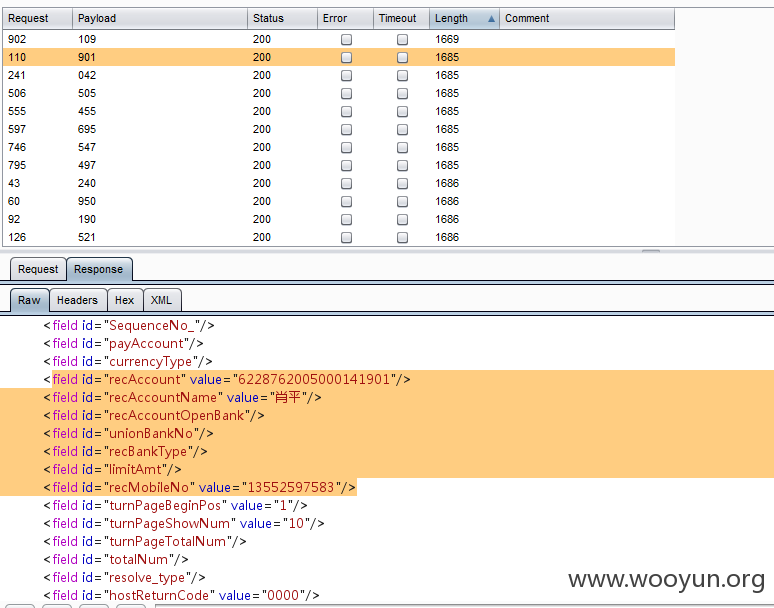The height and width of the screenshot is (608, 774).
Task: Click the currencyType field line
Action: [x=128, y=362]
